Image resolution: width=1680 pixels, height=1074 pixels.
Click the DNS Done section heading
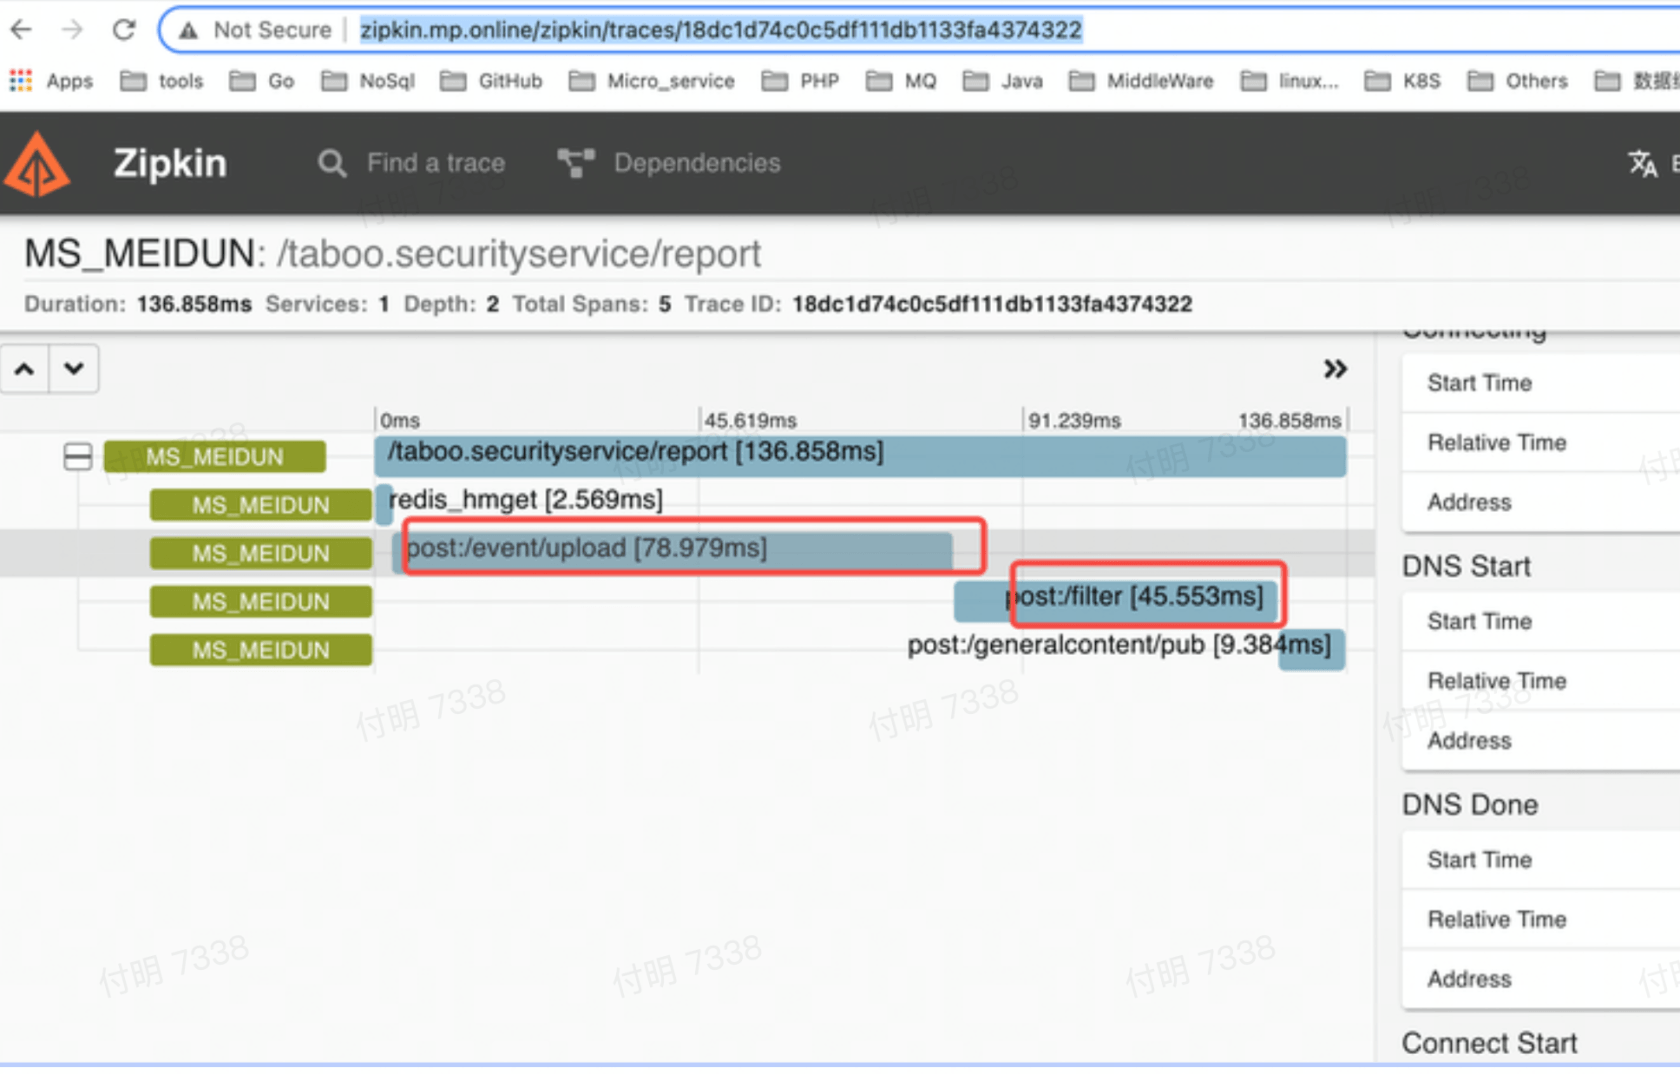coord(1470,805)
